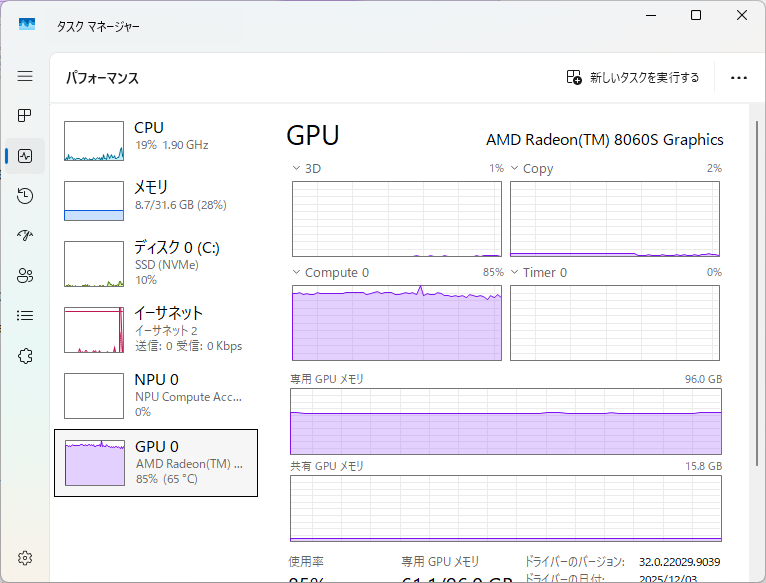Open the Details list page icon
766x583 pixels.
point(25,316)
